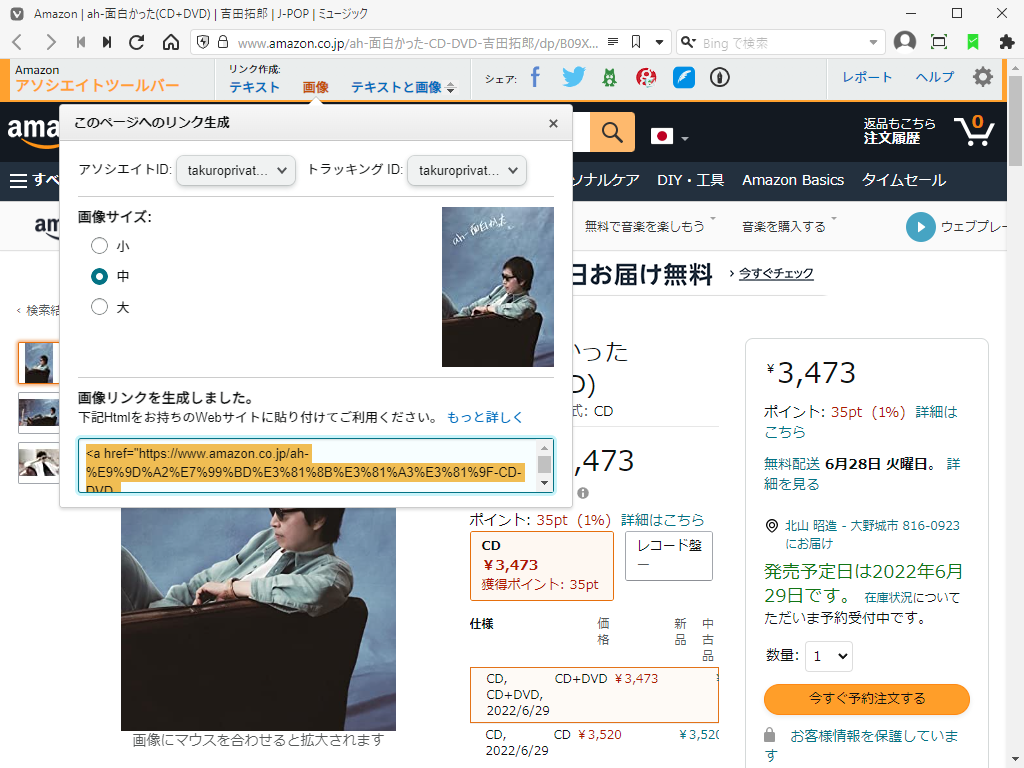The image size is (1024, 768).
Task: Click the green owl share icon
Action: point(609,78)
